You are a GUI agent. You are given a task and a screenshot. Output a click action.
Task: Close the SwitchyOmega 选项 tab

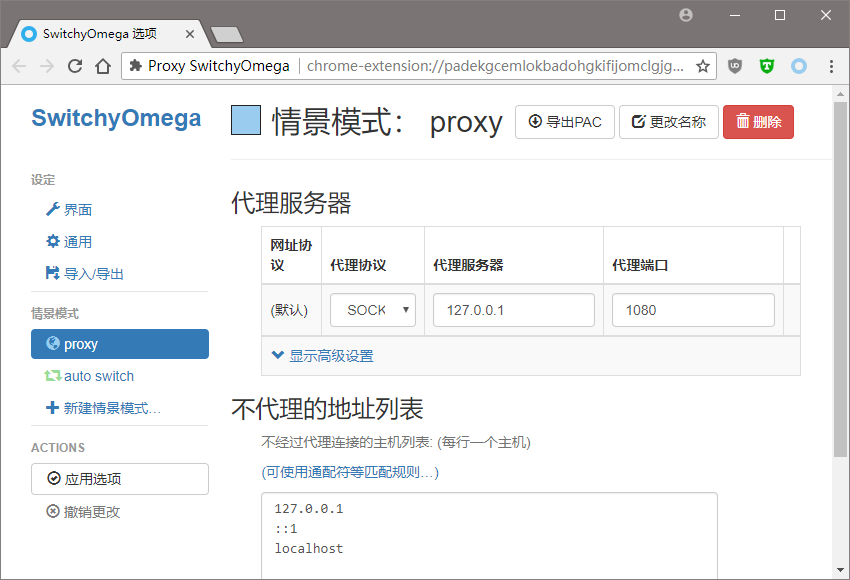coord(190,34)
